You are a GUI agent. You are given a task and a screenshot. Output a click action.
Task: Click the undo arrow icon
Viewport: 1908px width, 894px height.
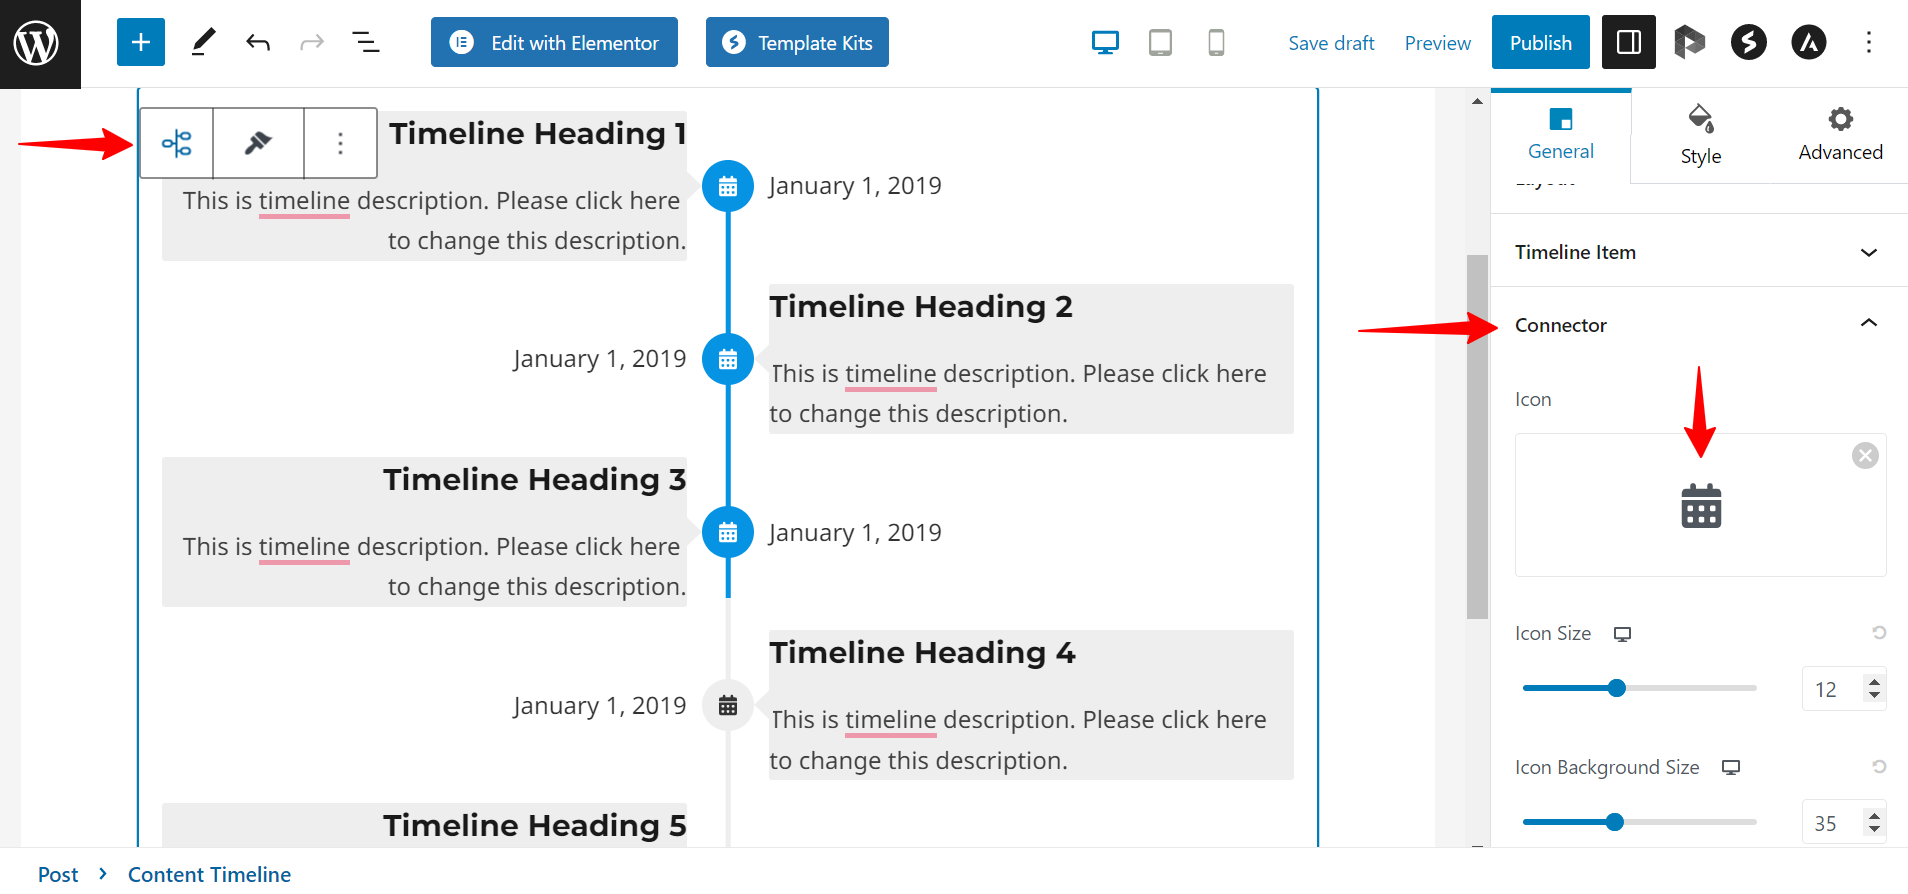pyautogui.click(x=258, y=42)
